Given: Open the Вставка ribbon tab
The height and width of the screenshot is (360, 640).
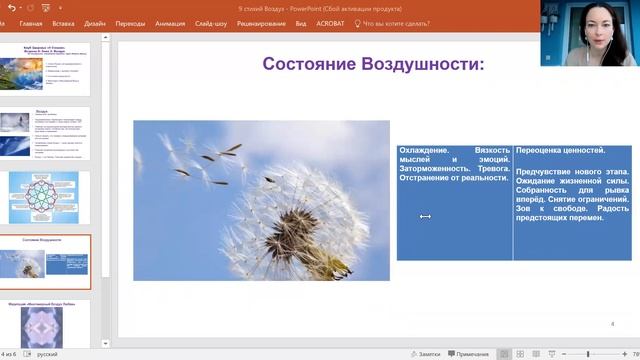Looking at the screenshot, I should (63, 24).
